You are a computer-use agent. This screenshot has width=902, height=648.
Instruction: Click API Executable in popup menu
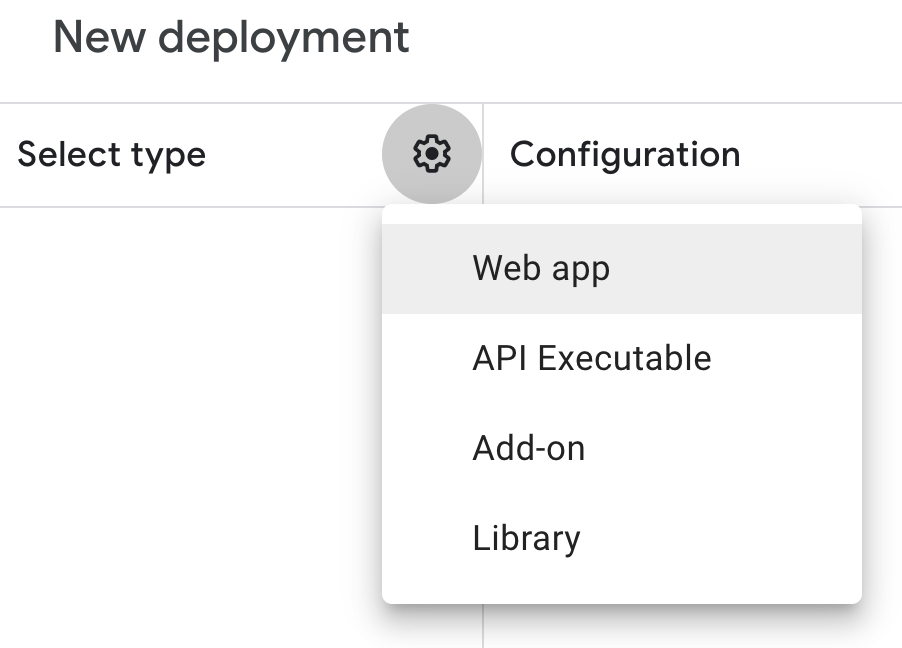(x=622, y=359)
